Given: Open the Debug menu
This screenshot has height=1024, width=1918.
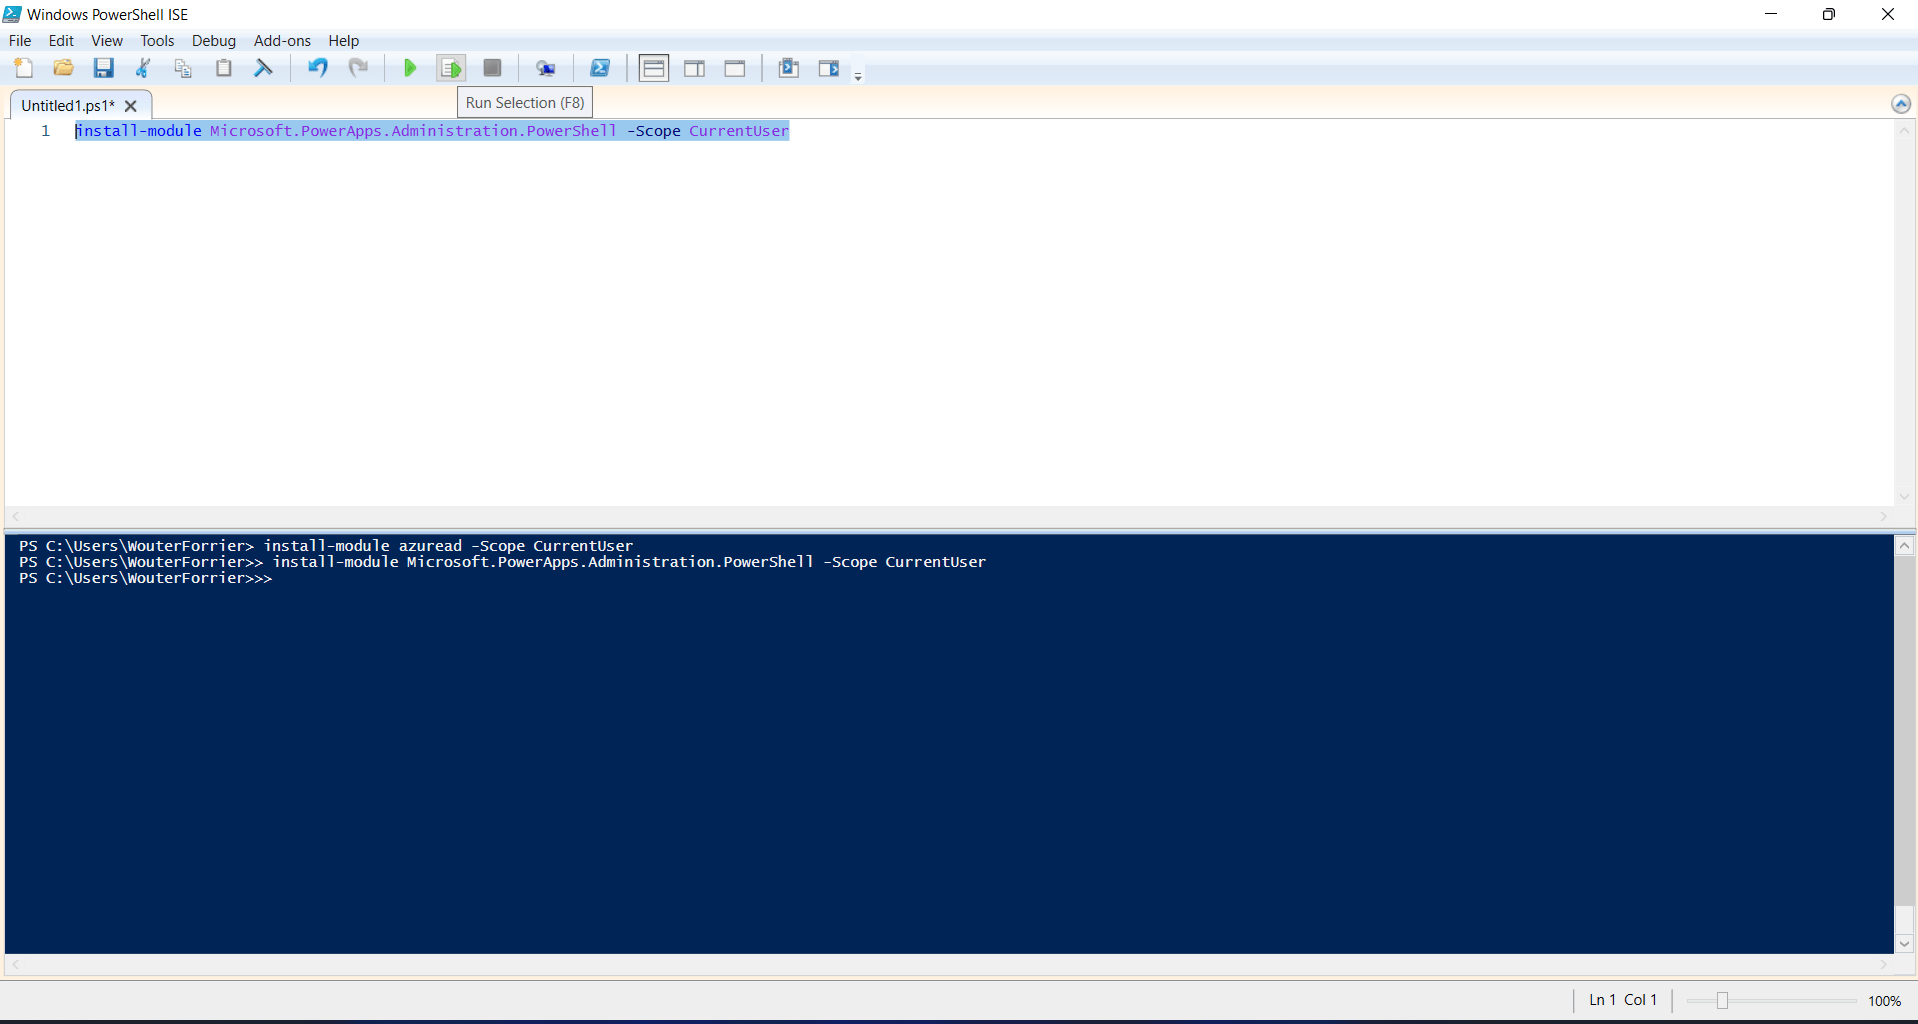Looking at the screenshot, I should 213,41.
